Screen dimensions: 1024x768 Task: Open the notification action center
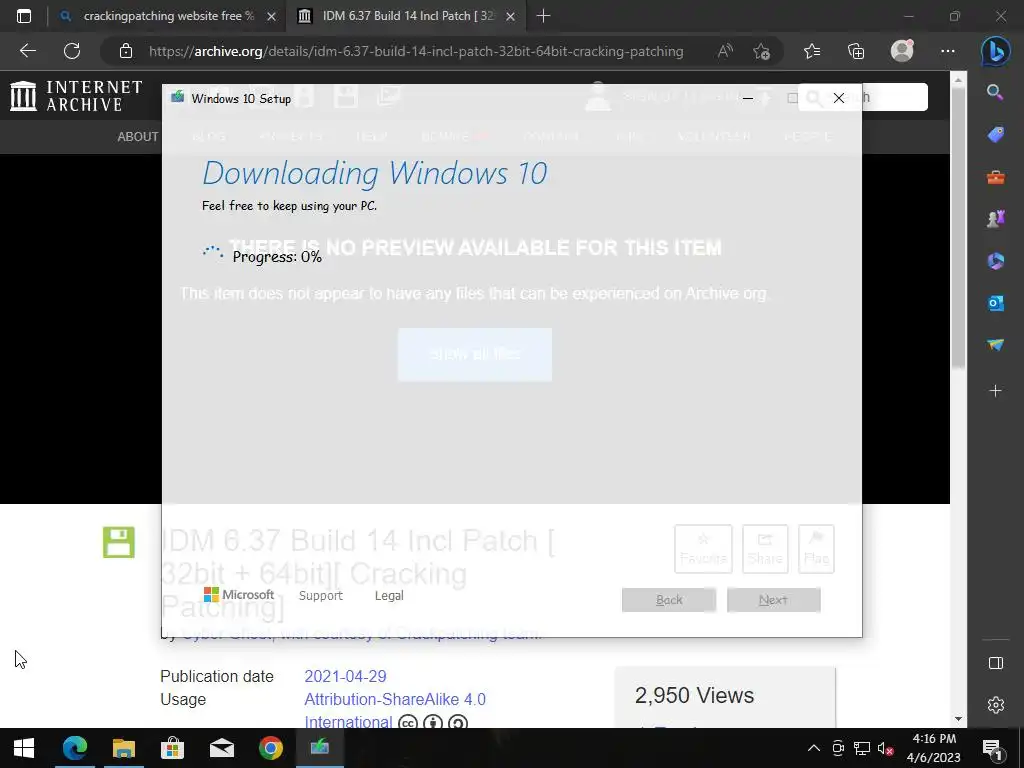(x=992, y=748)
